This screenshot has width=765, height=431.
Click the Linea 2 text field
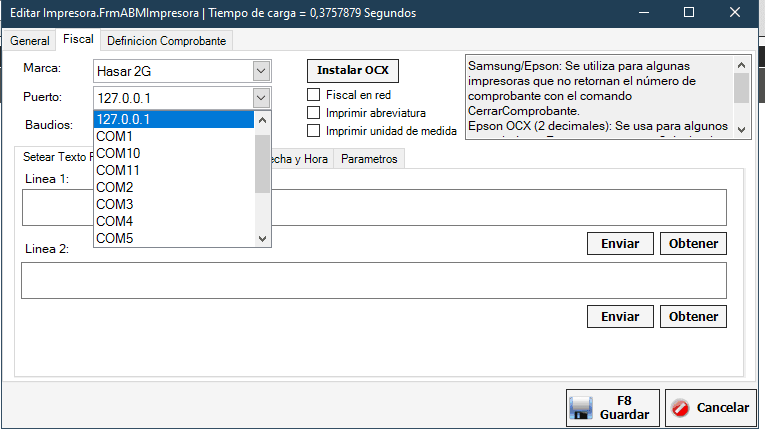pyautogui.click(x=373, y=280)
